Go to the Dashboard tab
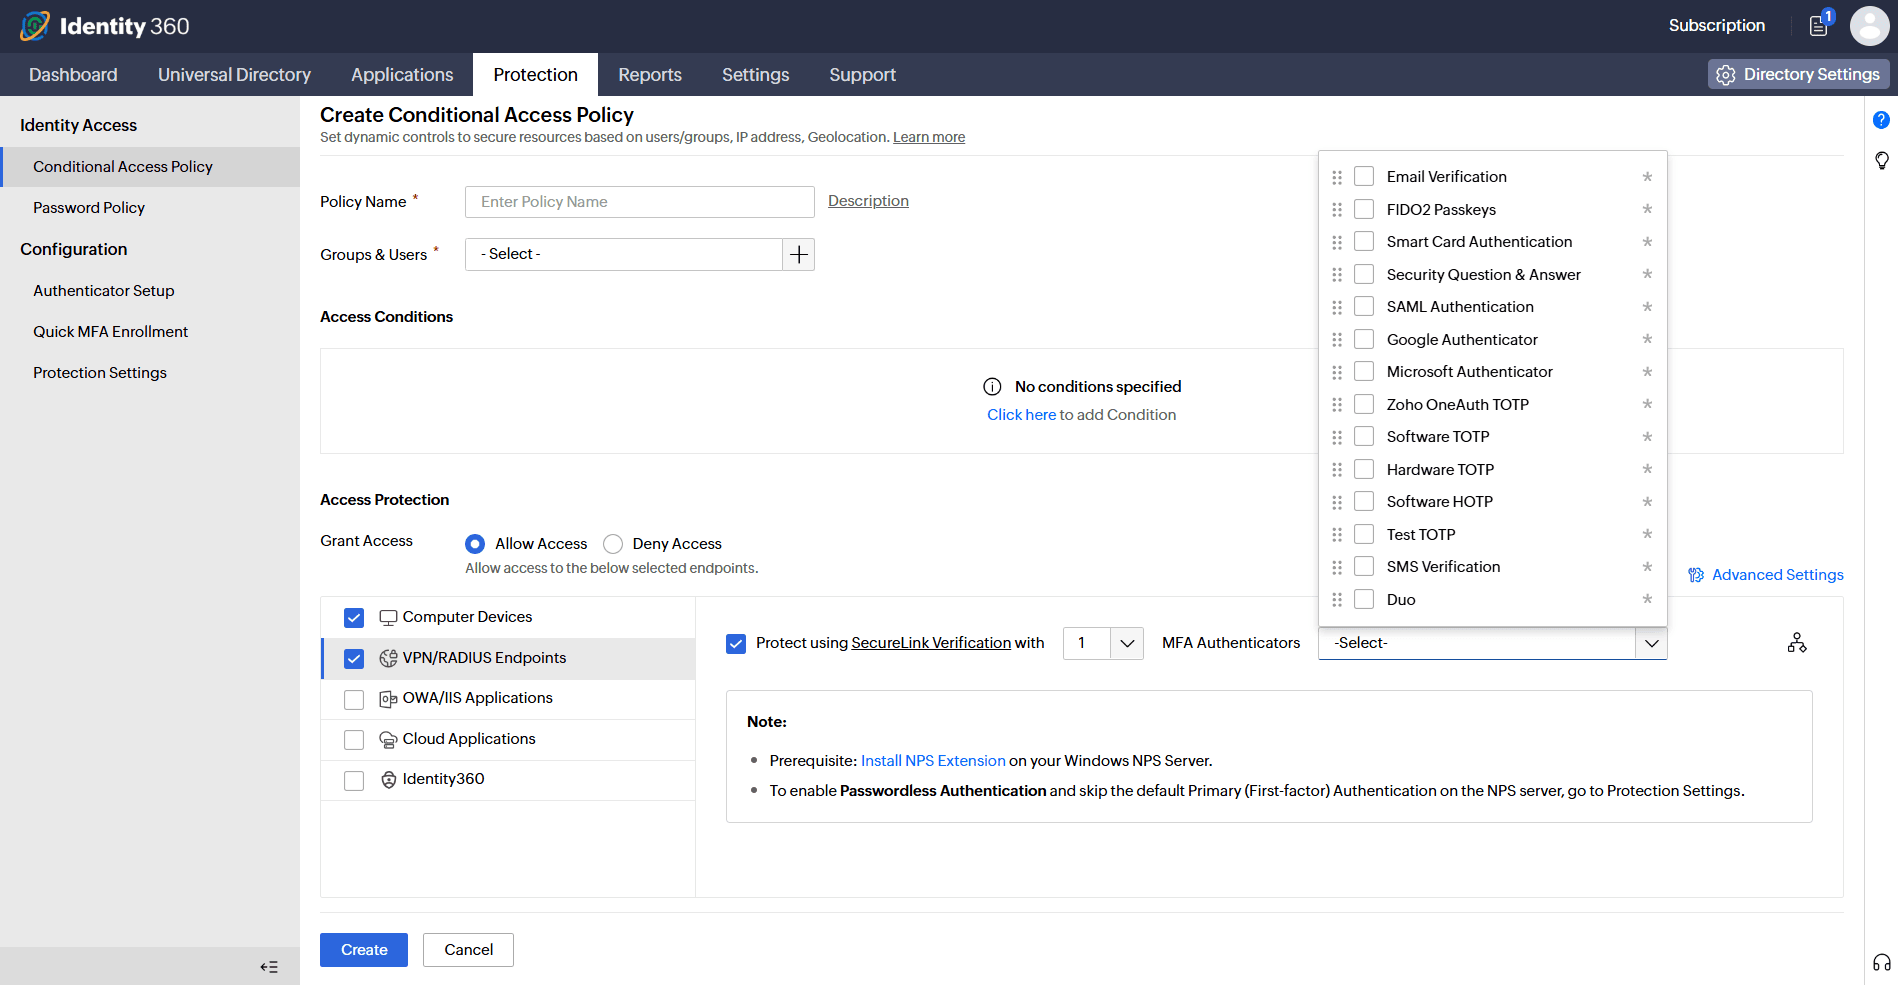The height and width of the screenshot is (985, 1898). click(x=73, y=75)
